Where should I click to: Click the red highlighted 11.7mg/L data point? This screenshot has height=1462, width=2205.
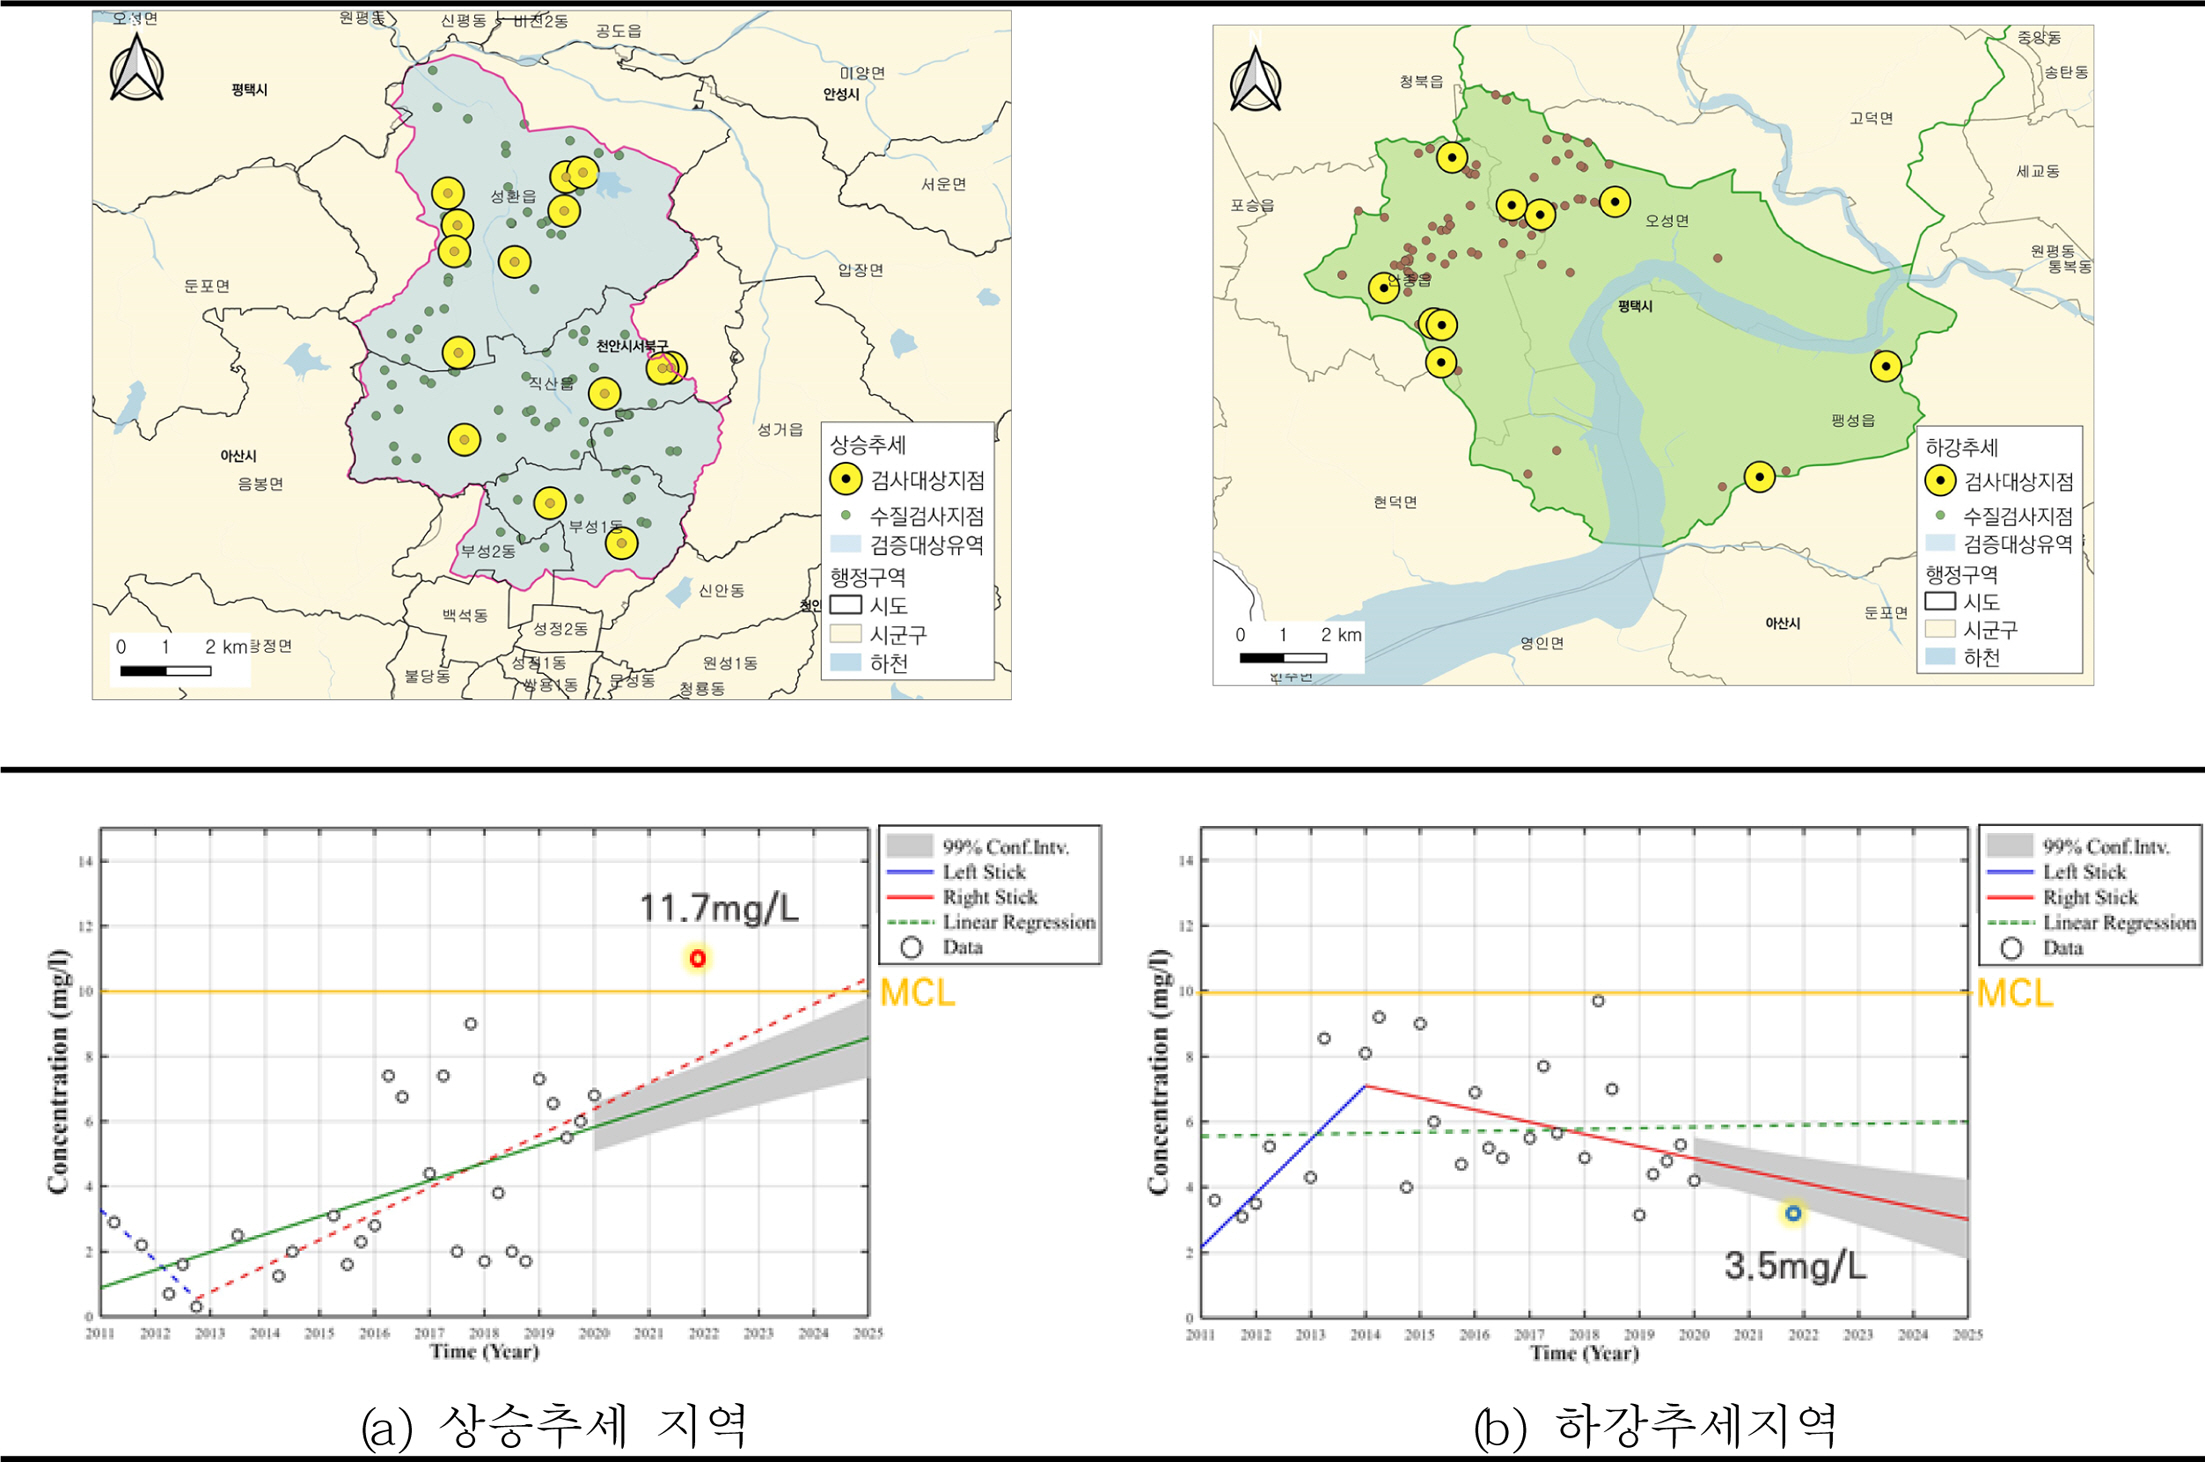[x=698, y=958]
